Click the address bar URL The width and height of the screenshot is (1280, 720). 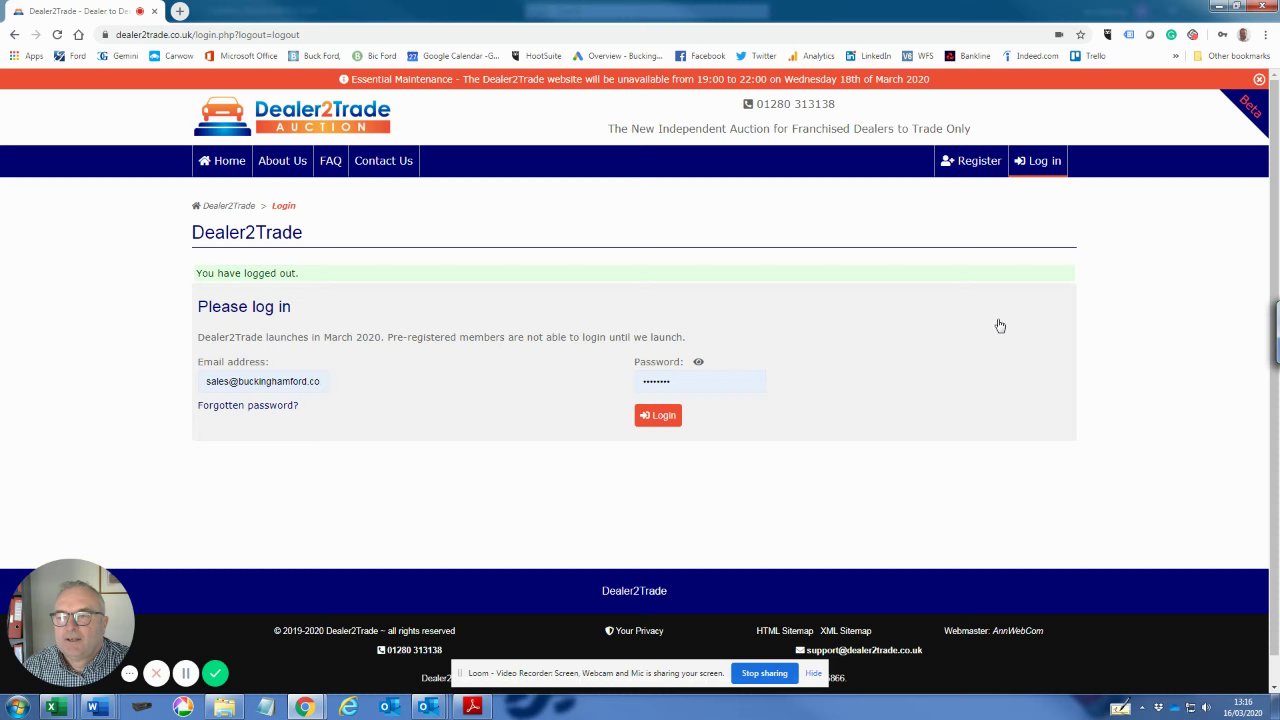[x=207, y=34]
